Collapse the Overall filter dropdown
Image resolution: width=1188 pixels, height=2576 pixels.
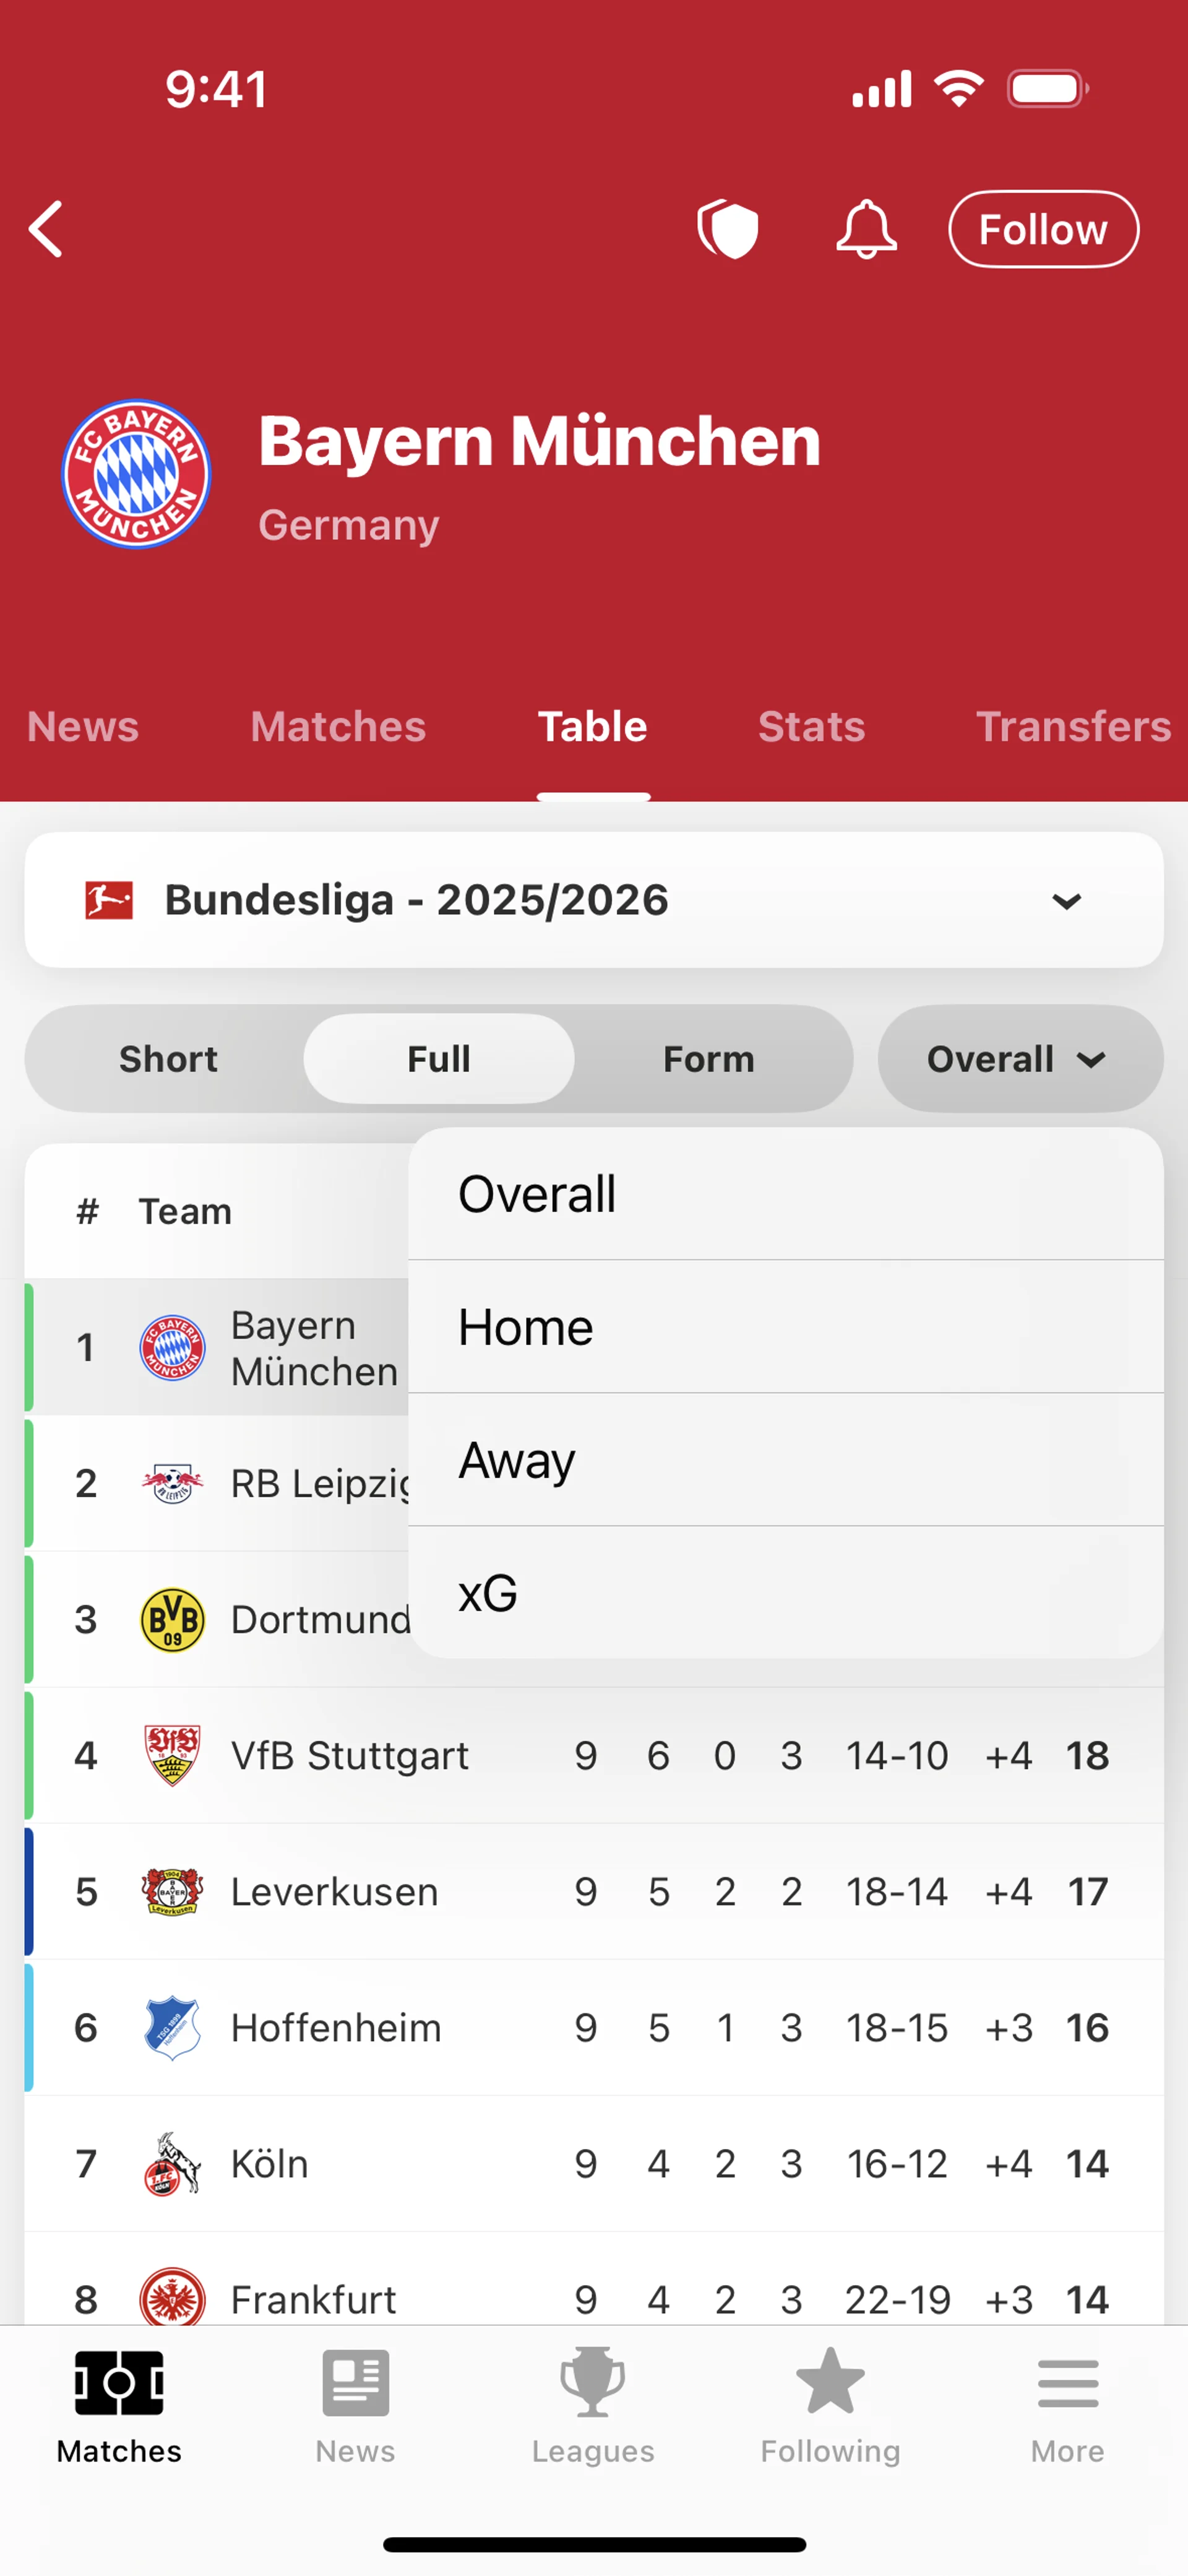1020,1059
